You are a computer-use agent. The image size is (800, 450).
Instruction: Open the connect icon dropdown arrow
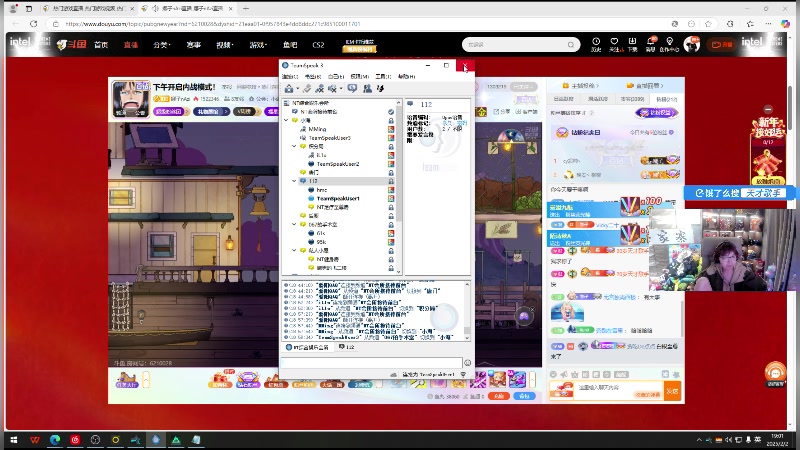297,89
